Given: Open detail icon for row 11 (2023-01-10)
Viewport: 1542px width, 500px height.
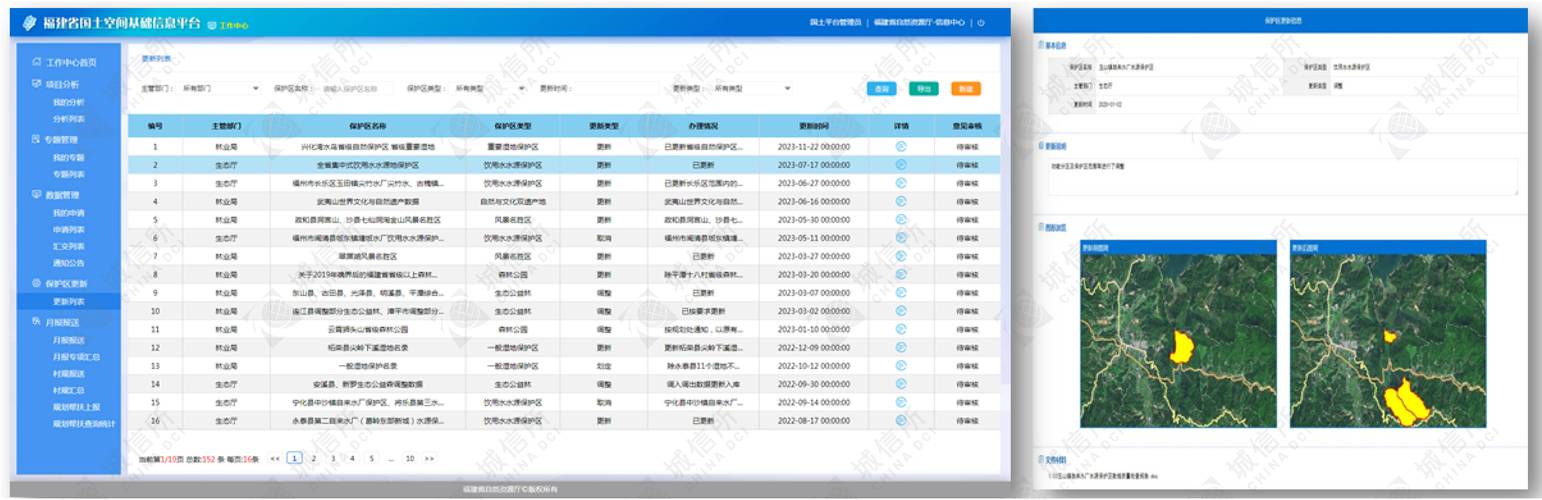Looking at the screenshot, I should click(900, 328).
